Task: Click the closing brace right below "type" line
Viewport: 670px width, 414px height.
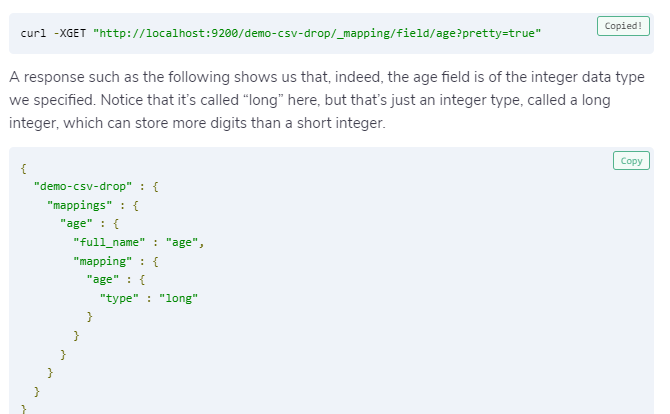Action: pos(89,317)
